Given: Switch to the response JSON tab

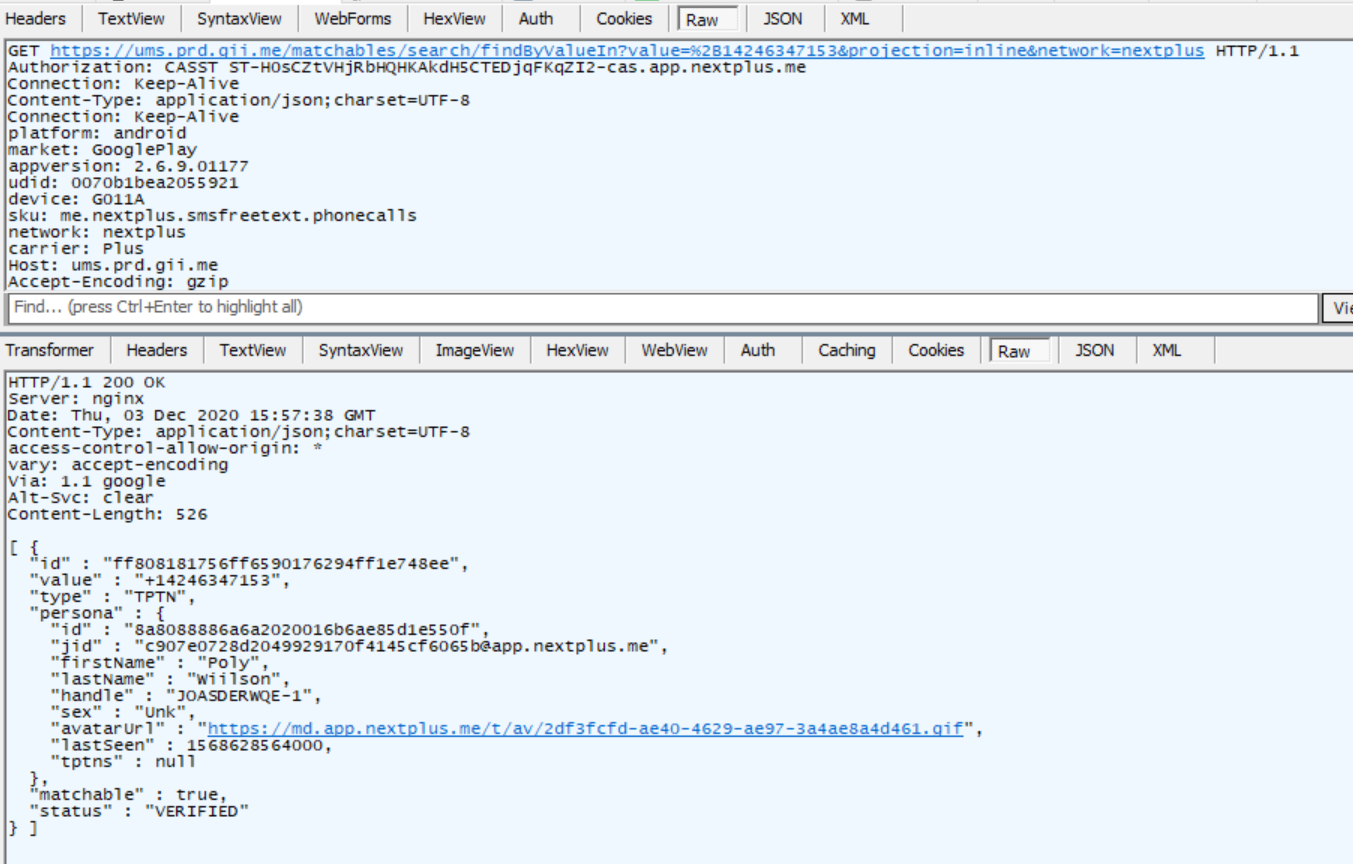Looking at the screenshot, I should click(x=1095, y=350).
